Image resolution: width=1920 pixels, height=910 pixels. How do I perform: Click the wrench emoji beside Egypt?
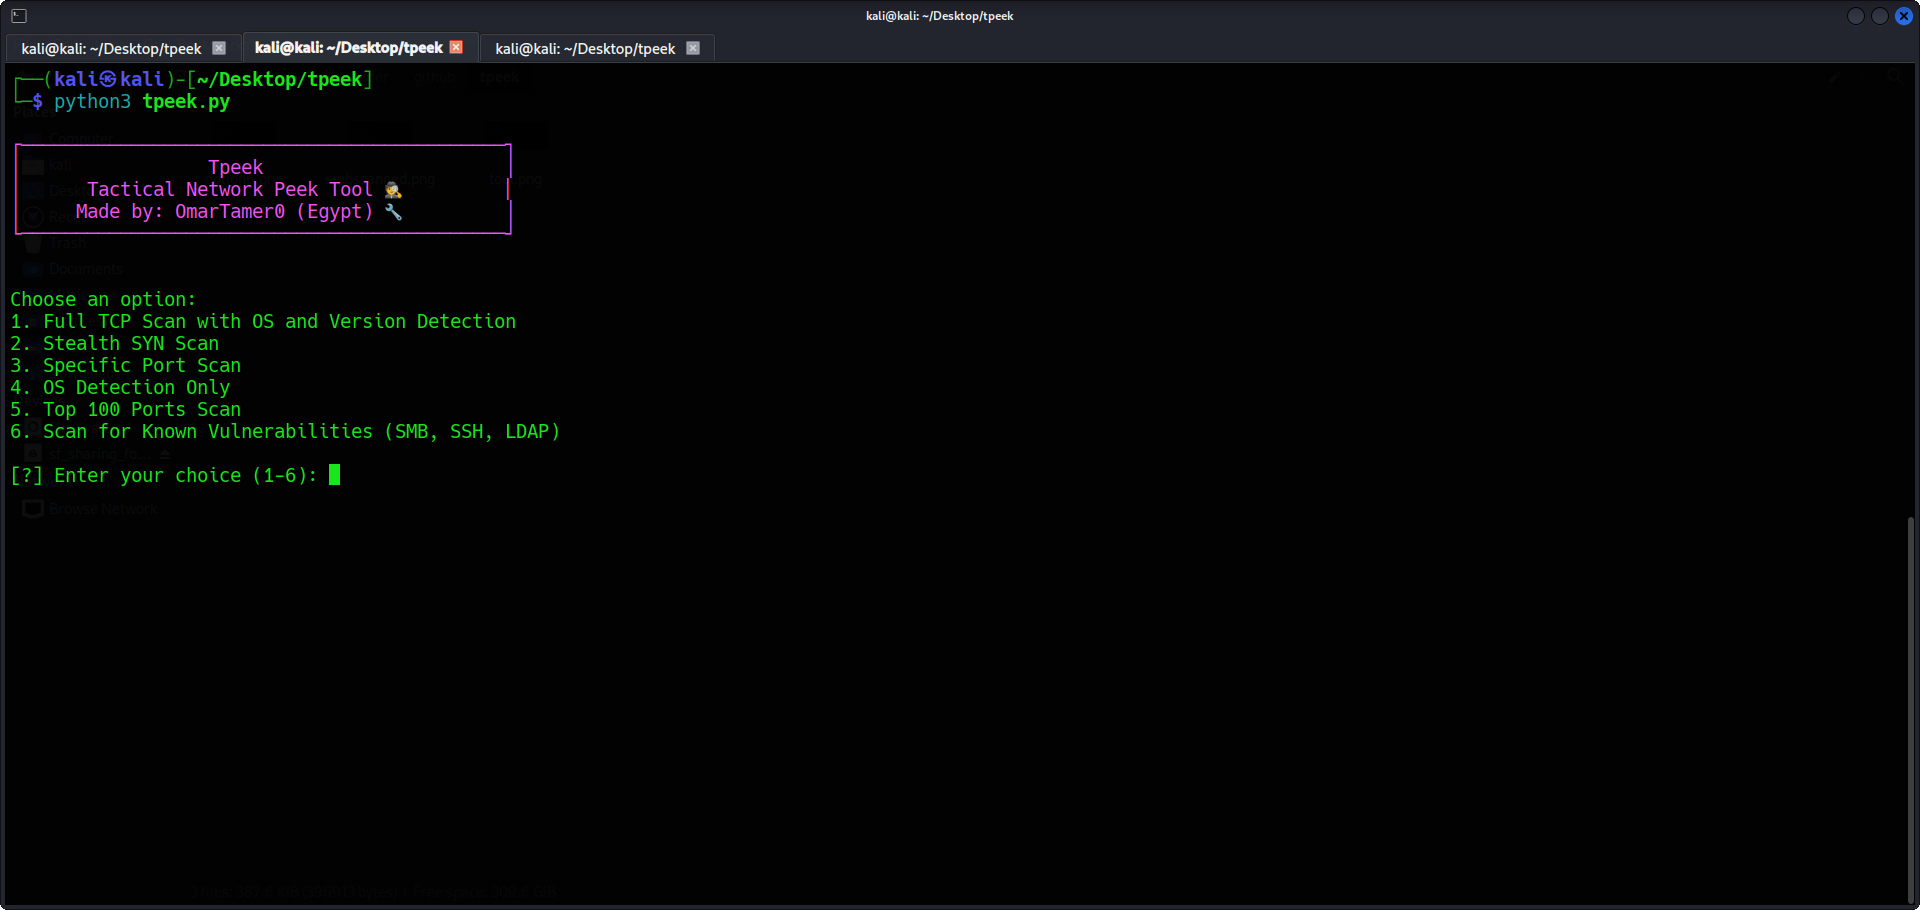(x=393, y=212)
